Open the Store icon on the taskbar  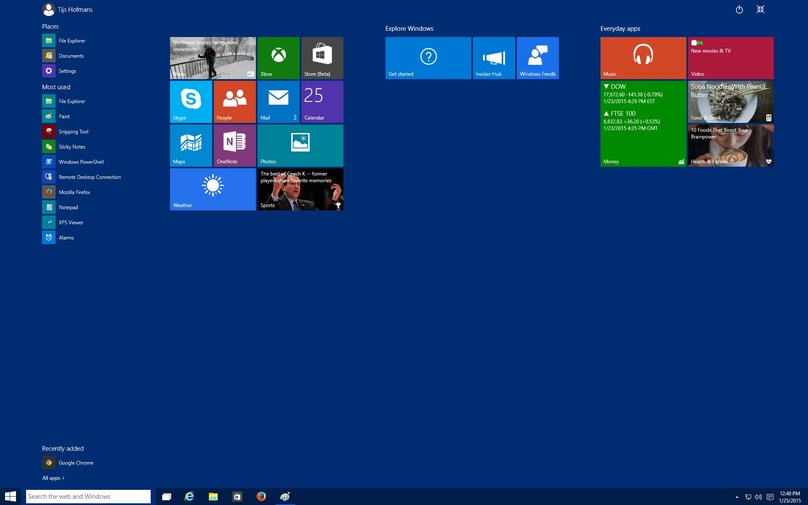pos(237,496)
